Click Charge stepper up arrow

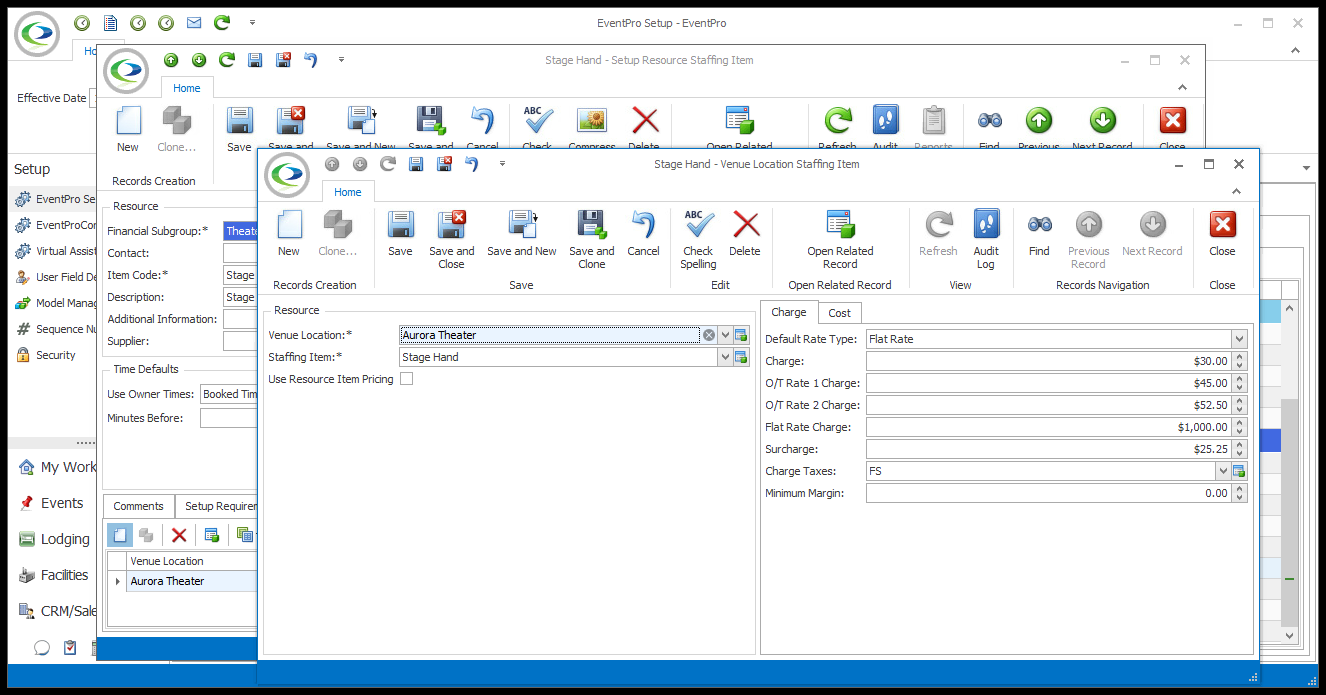(x=1240, y=357)
